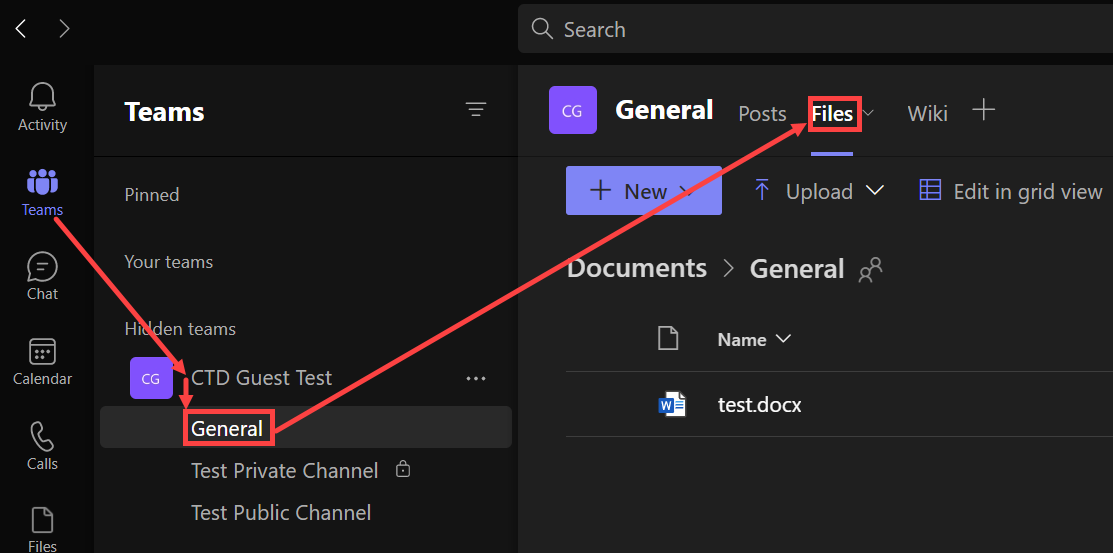
Task: Open the Teams section in sidebar
Action: click(x=43, y=192)
